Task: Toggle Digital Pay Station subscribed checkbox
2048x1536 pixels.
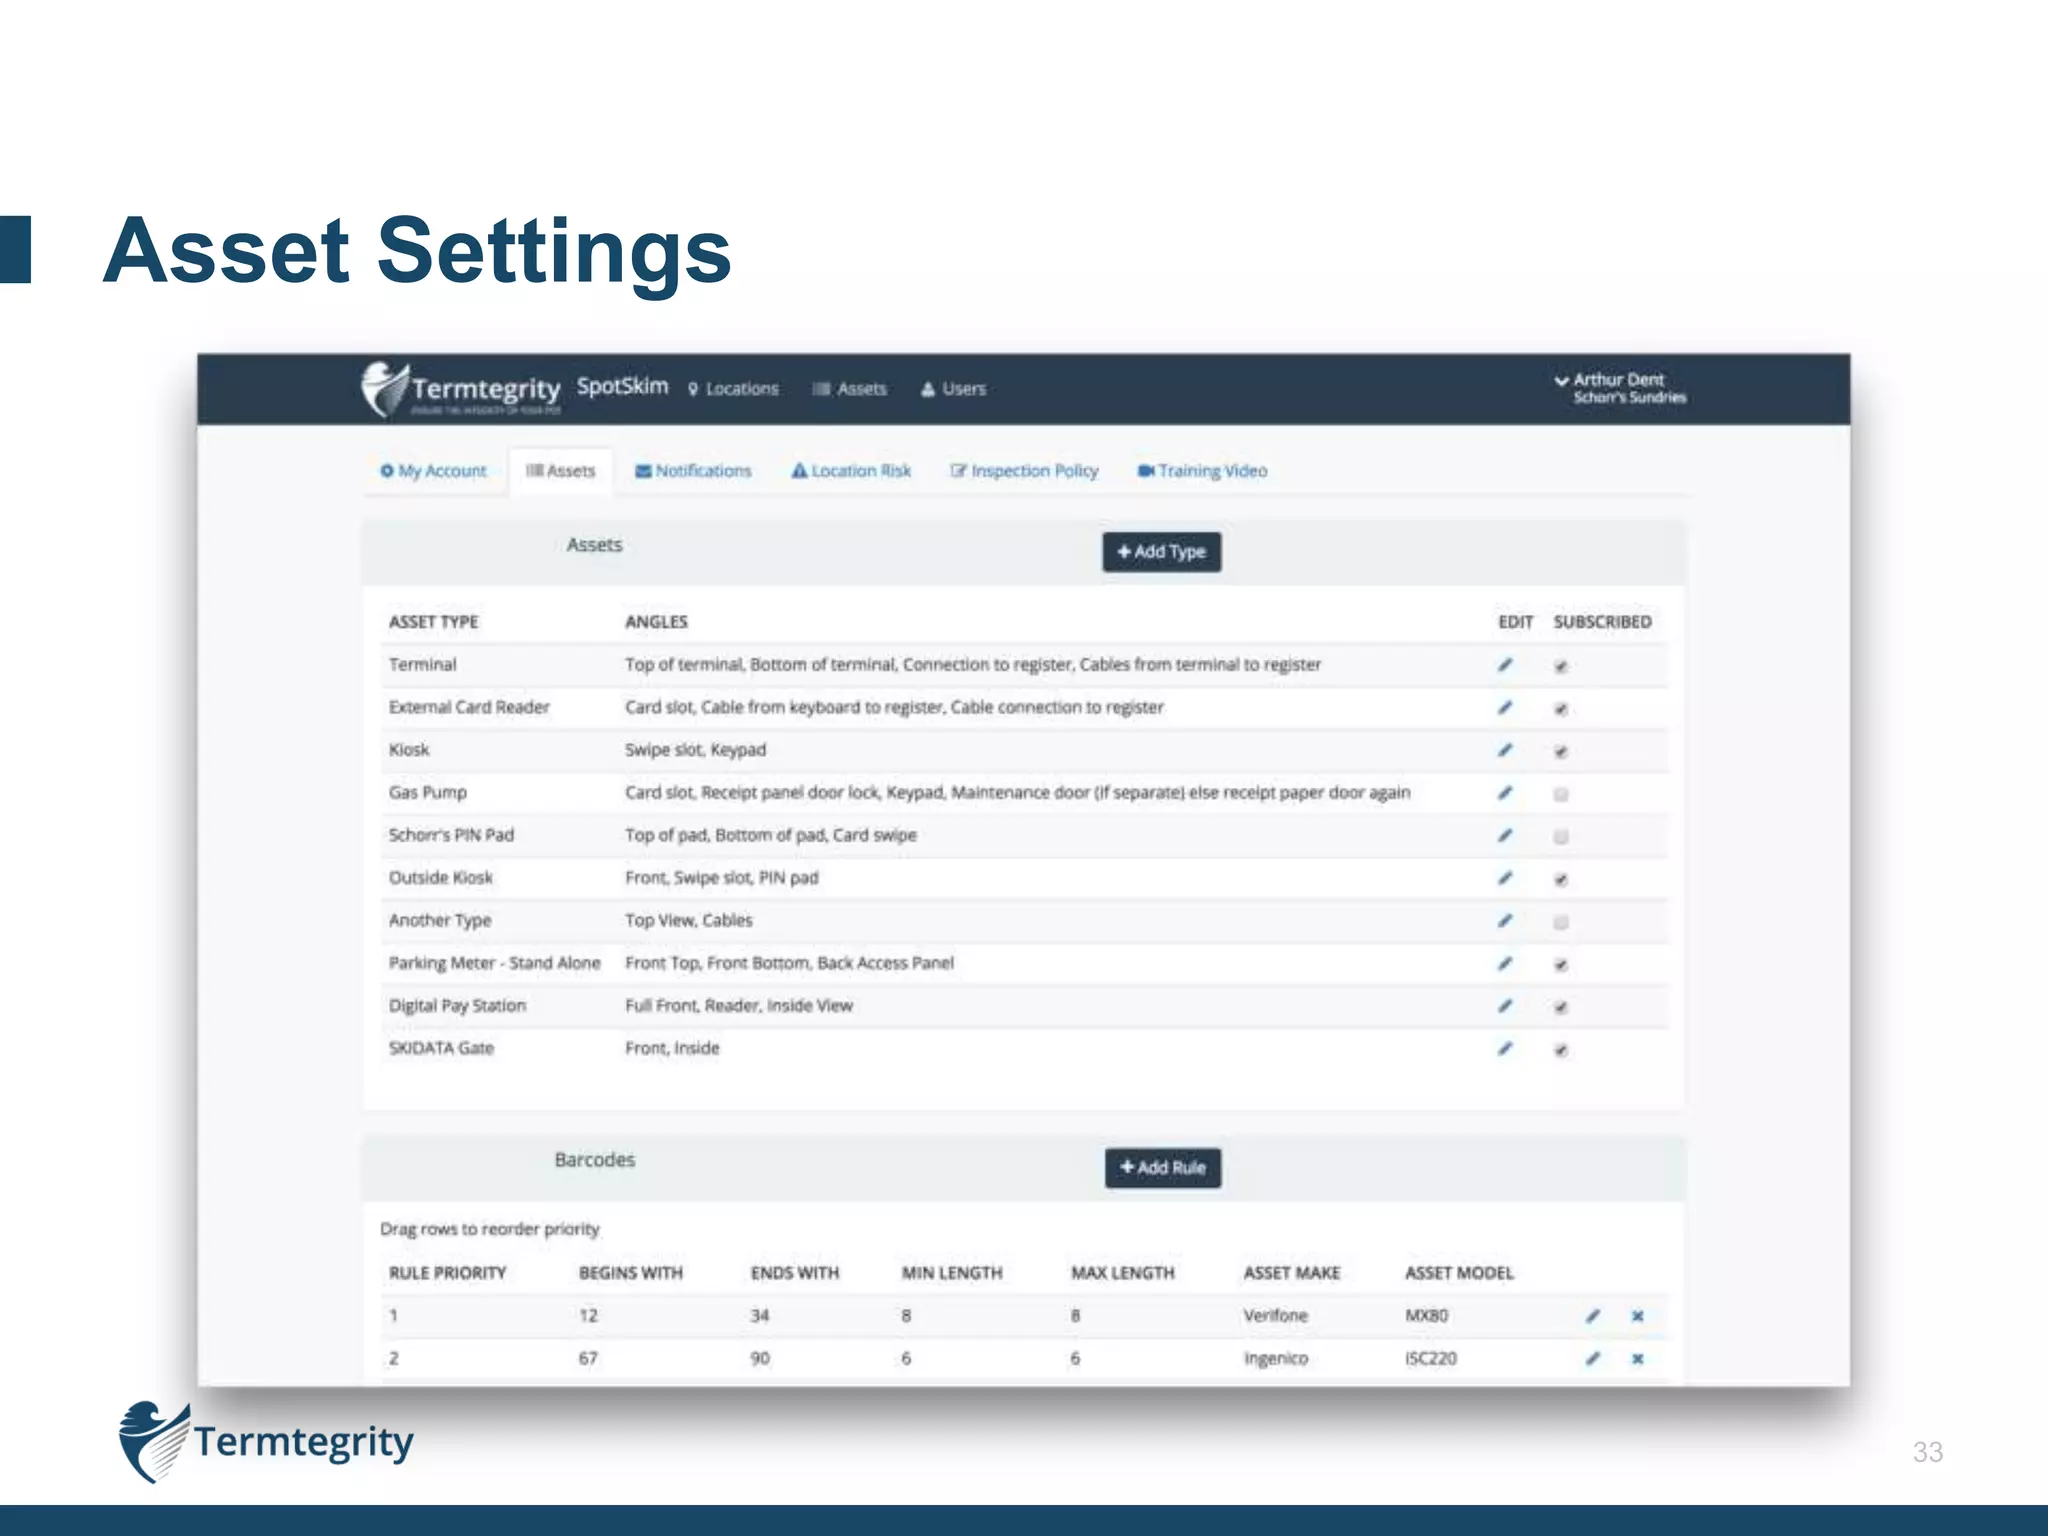Action: (x=1561, y=1007)
